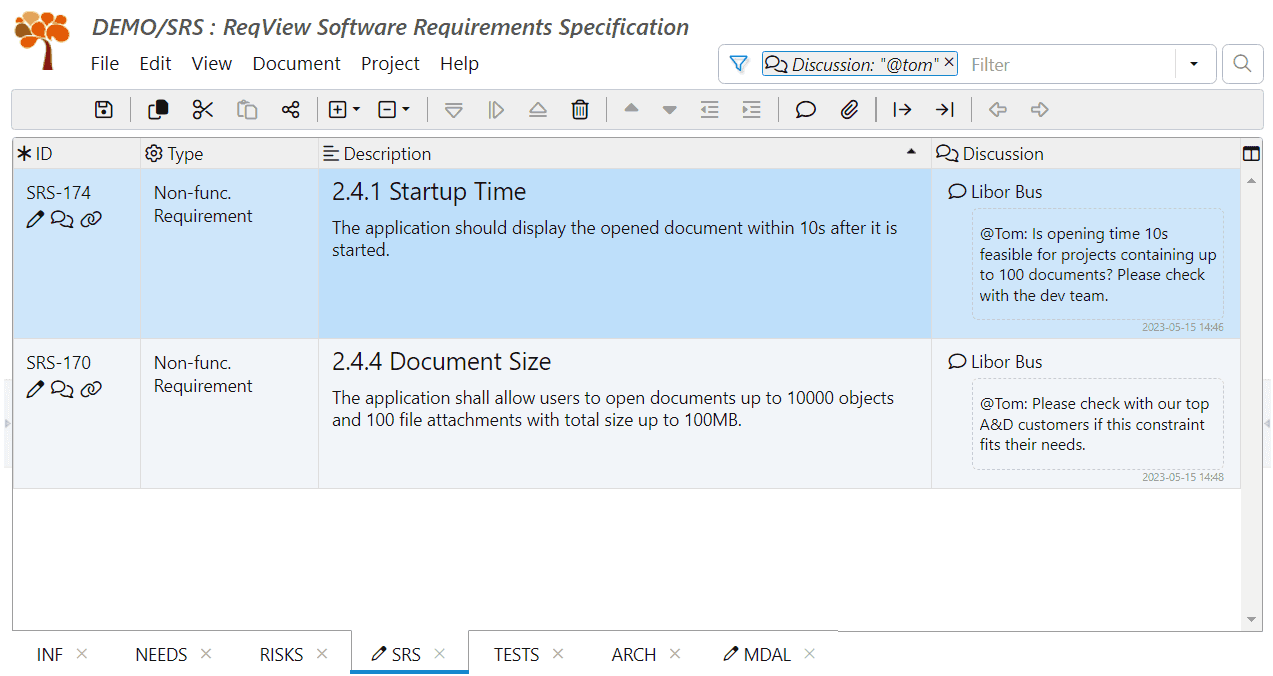Open the table columns configuration icon
The height and width of the screenshot is (676, 1273).
tap(1251, 153)
